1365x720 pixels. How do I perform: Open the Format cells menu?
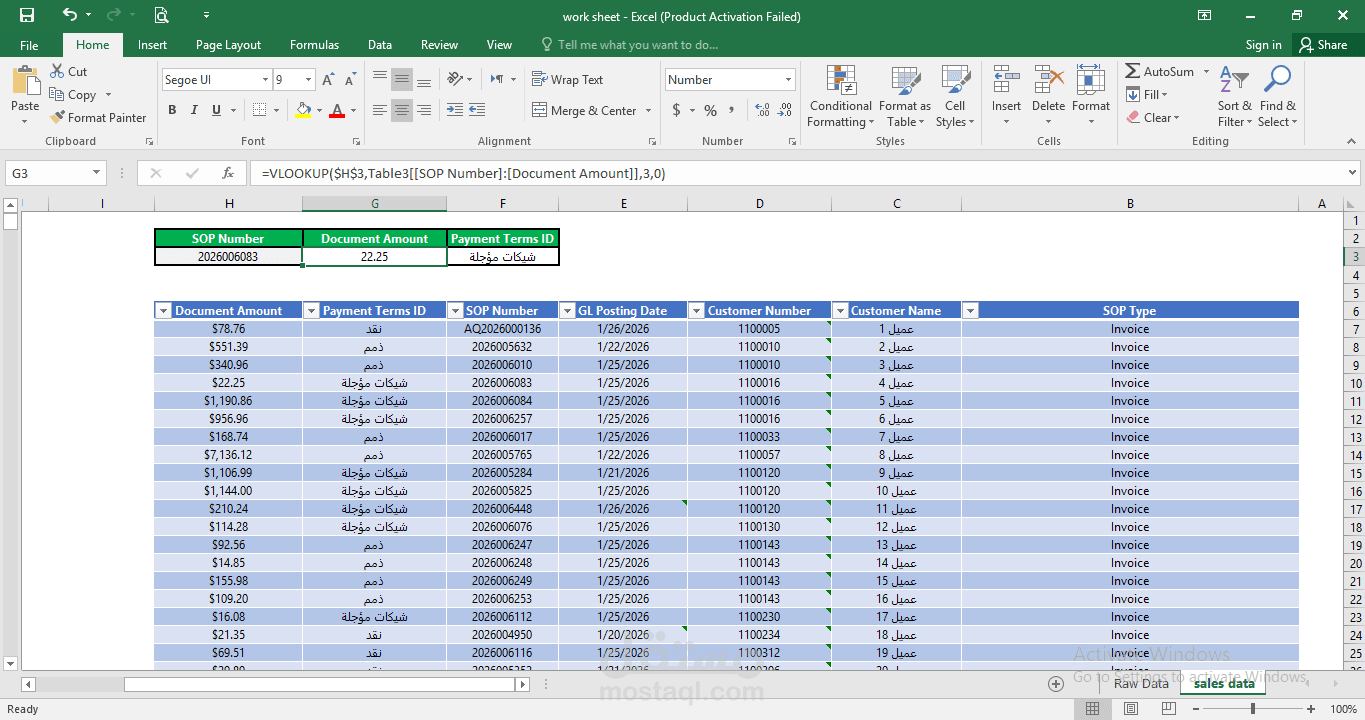coord(1091,97)
